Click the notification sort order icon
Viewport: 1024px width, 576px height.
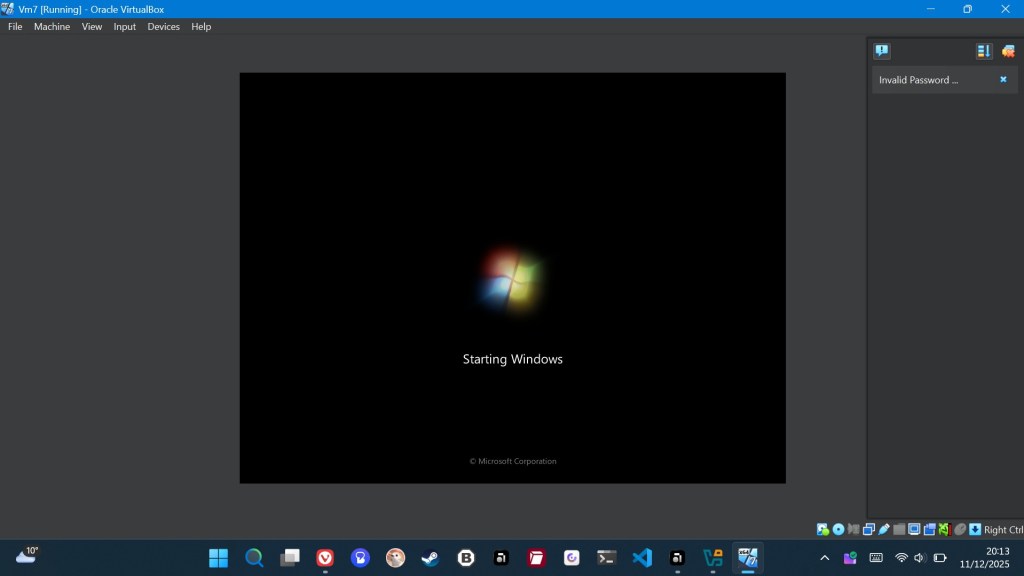click(x=984, y=50)
